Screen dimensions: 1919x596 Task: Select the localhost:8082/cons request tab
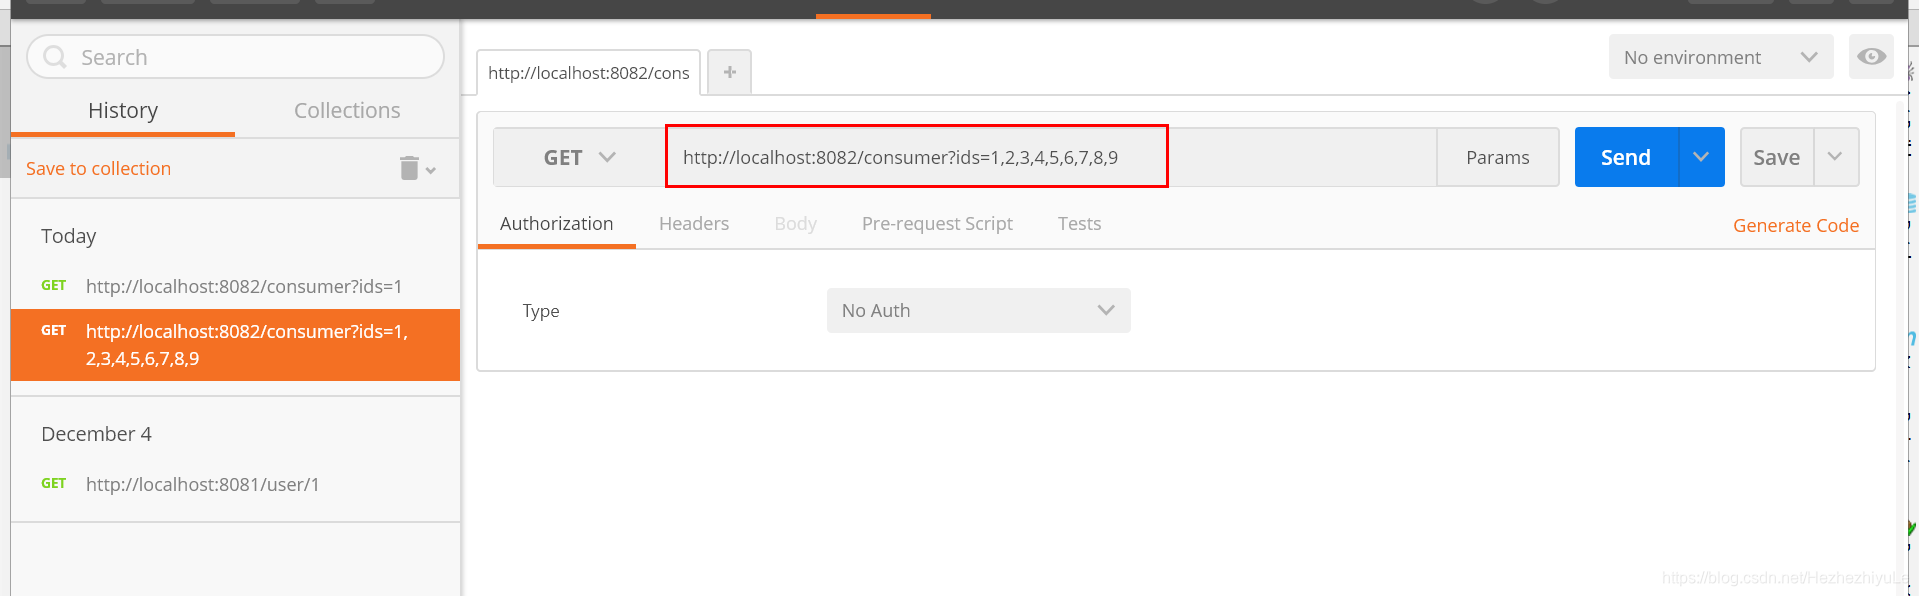pyautogui.click(x=589, y=73)
